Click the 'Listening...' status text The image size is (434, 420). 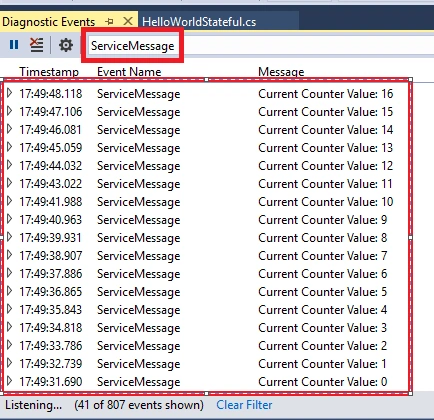(x=33, y=405)
